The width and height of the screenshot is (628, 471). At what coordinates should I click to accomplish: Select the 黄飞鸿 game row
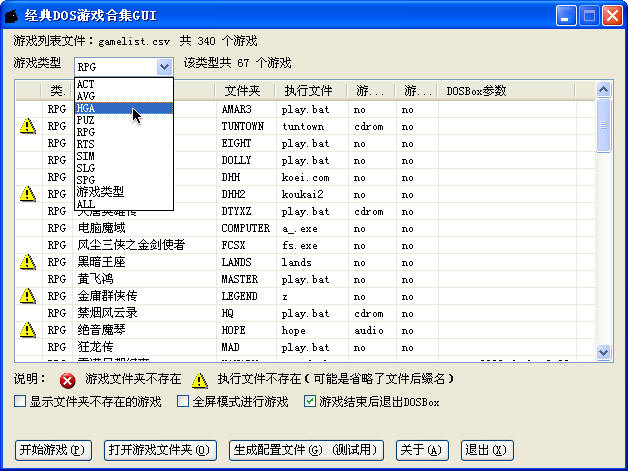point(305,279)
